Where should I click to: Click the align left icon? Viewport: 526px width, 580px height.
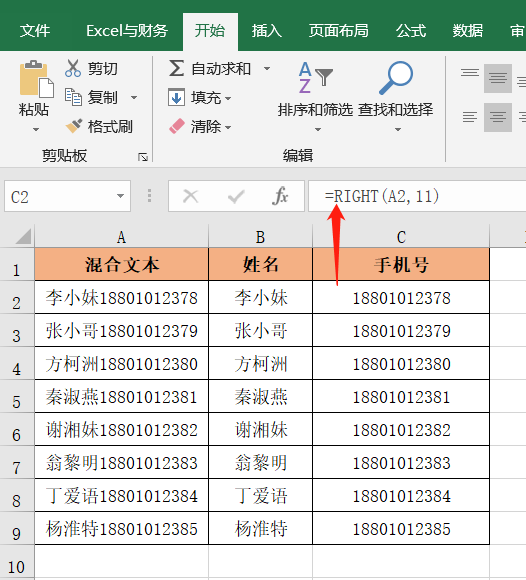[x=470, y=117]
